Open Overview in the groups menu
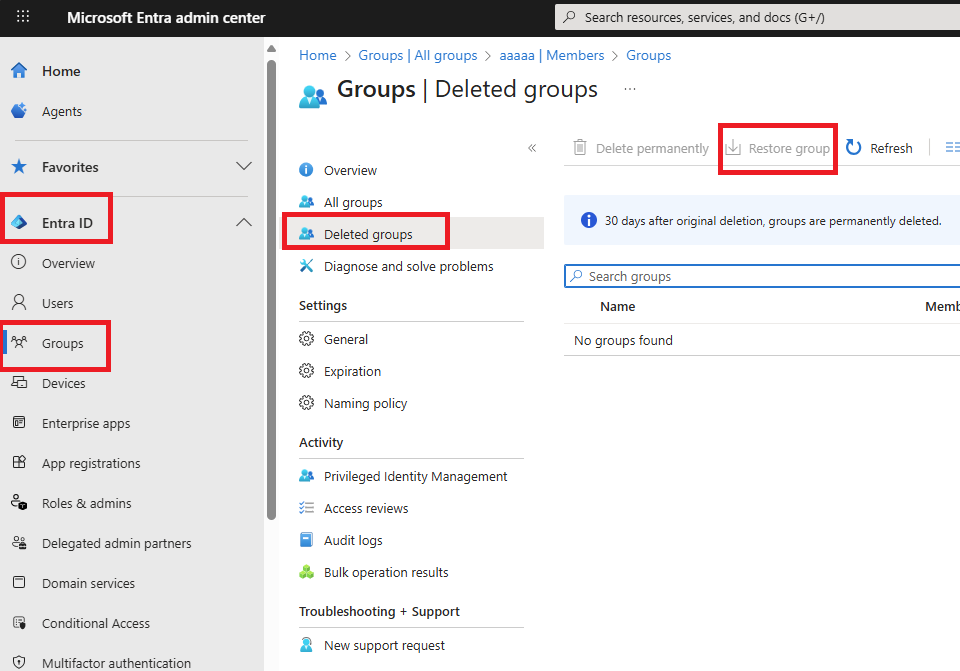 [350, 170]
